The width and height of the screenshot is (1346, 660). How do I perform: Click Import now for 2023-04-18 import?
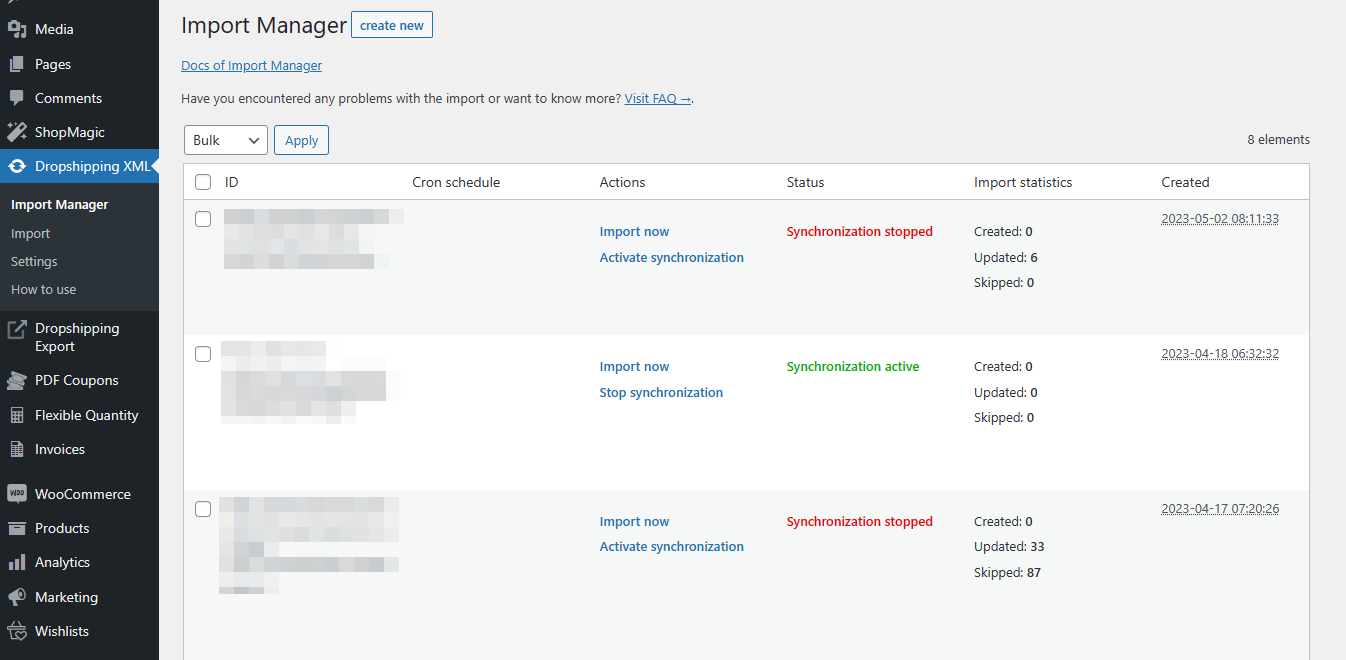(x=634, y=366)
